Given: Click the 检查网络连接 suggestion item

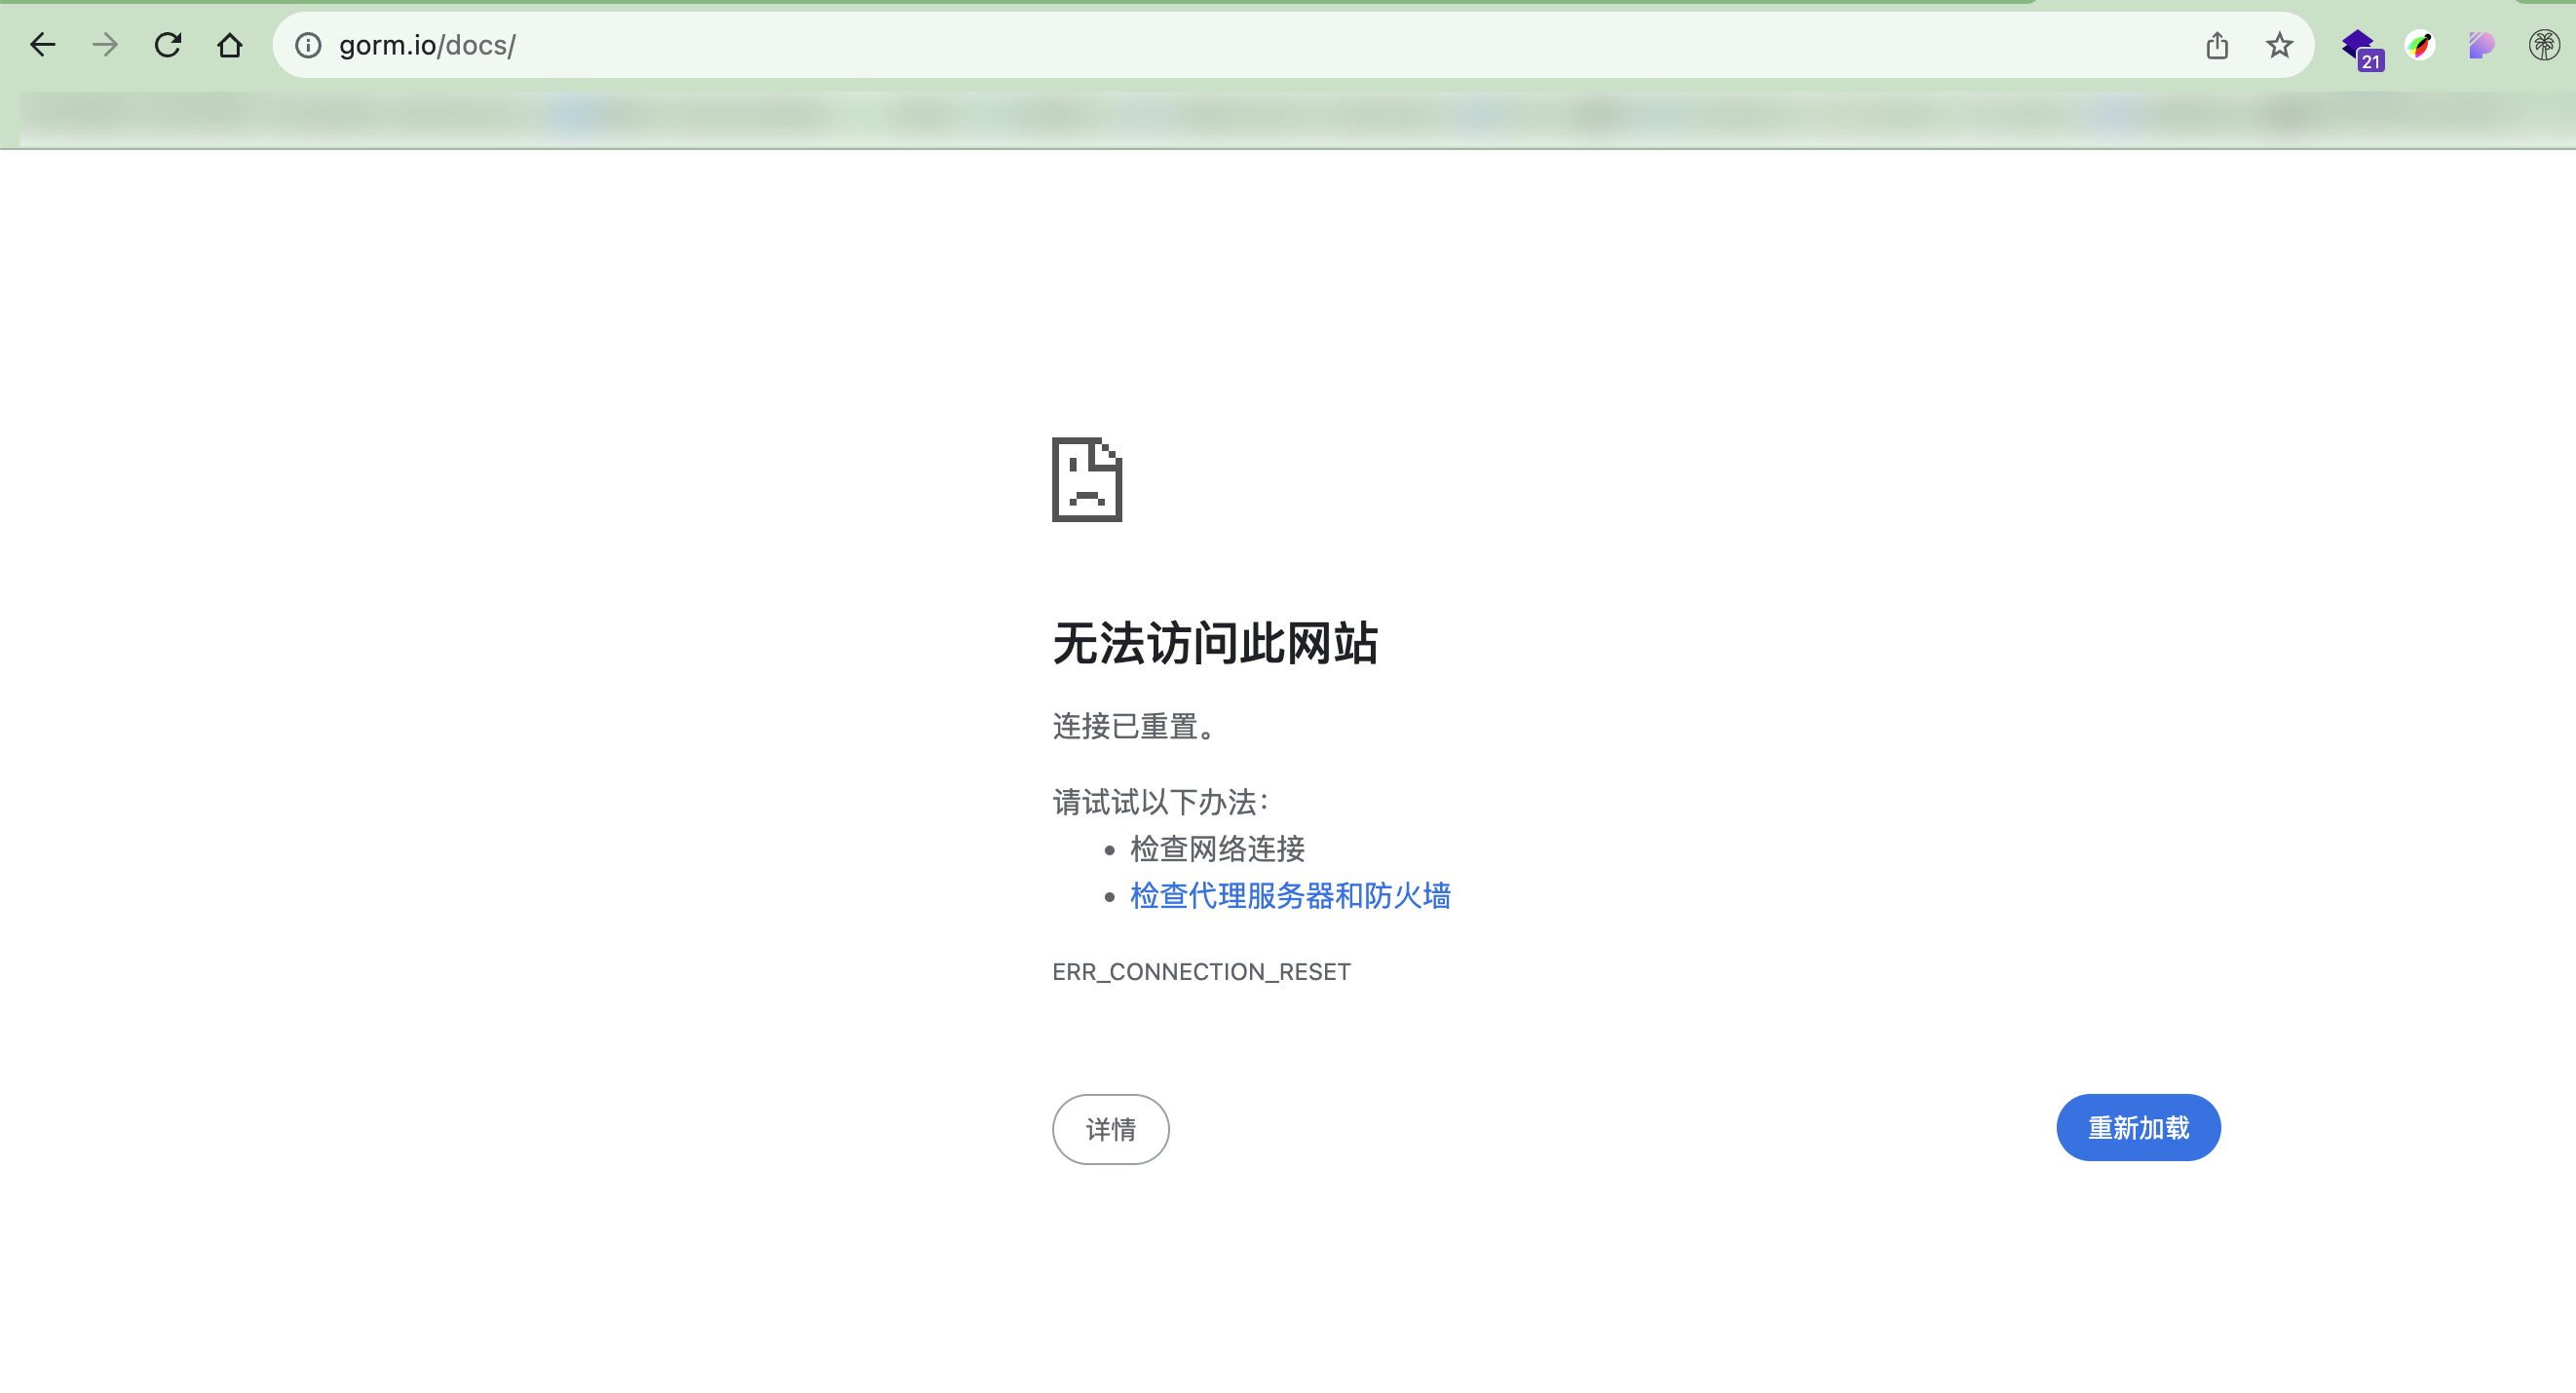Looking at the screenshot, I should coord(1217,849).
